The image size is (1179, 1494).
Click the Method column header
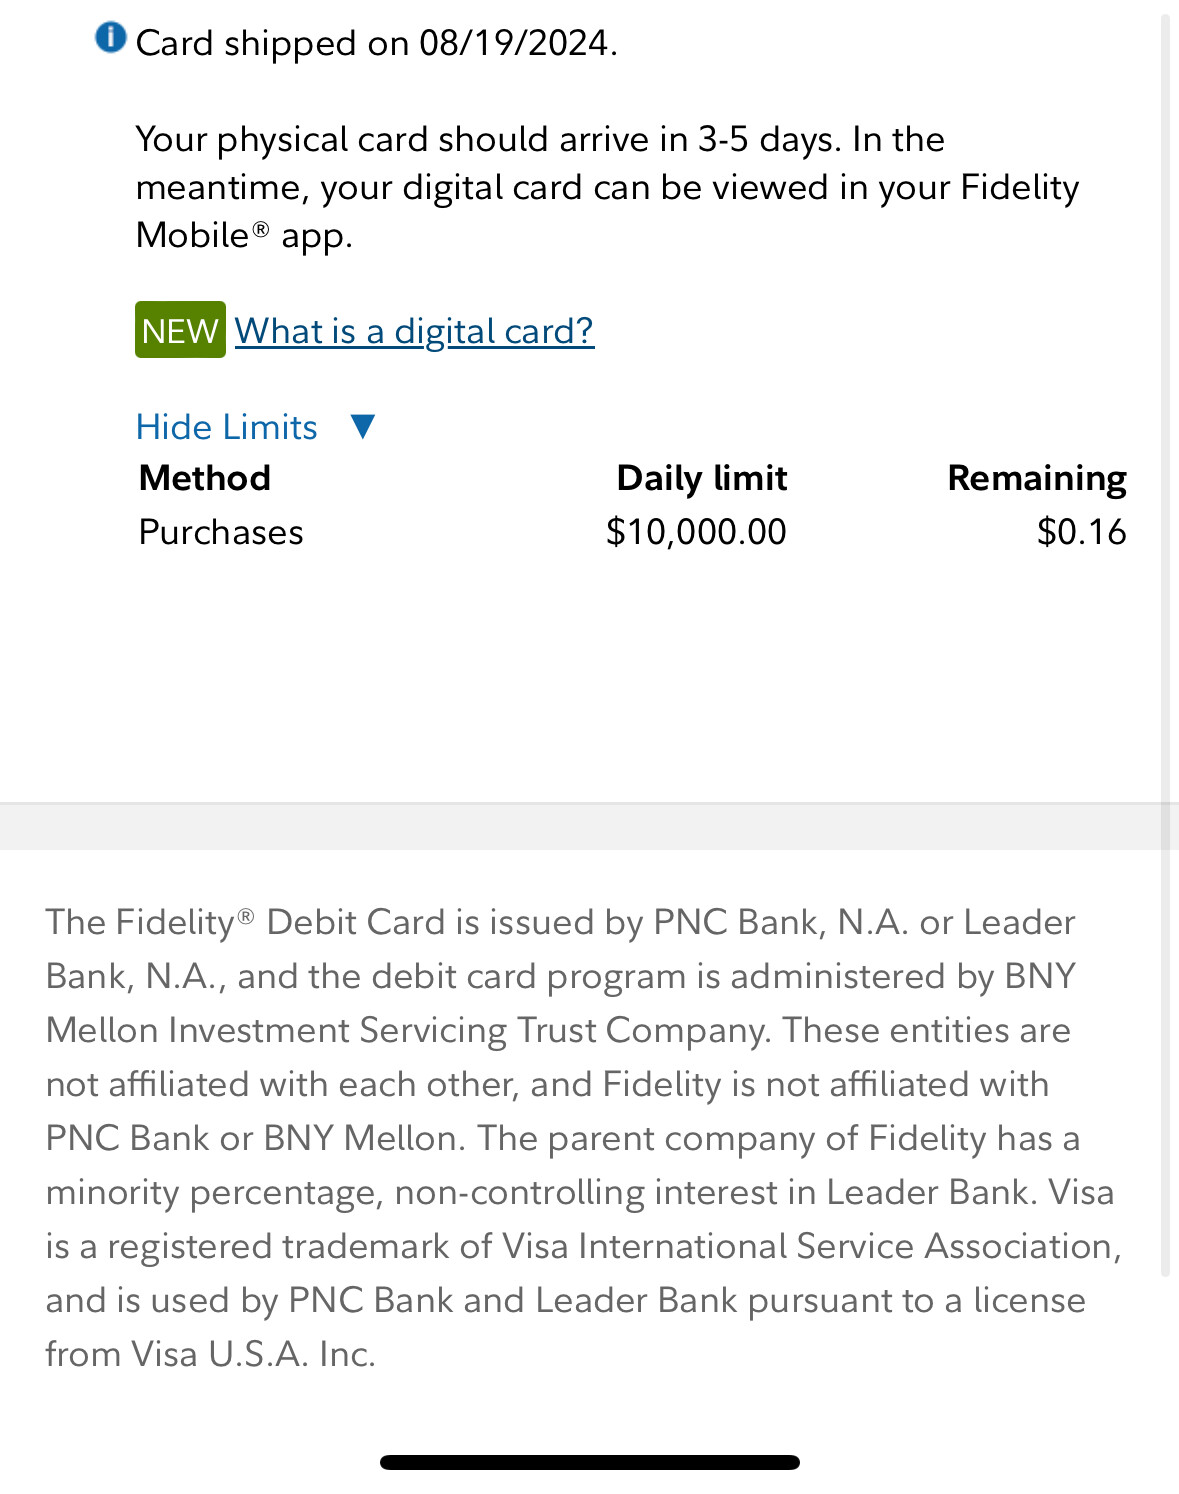[x=205, y=478]
